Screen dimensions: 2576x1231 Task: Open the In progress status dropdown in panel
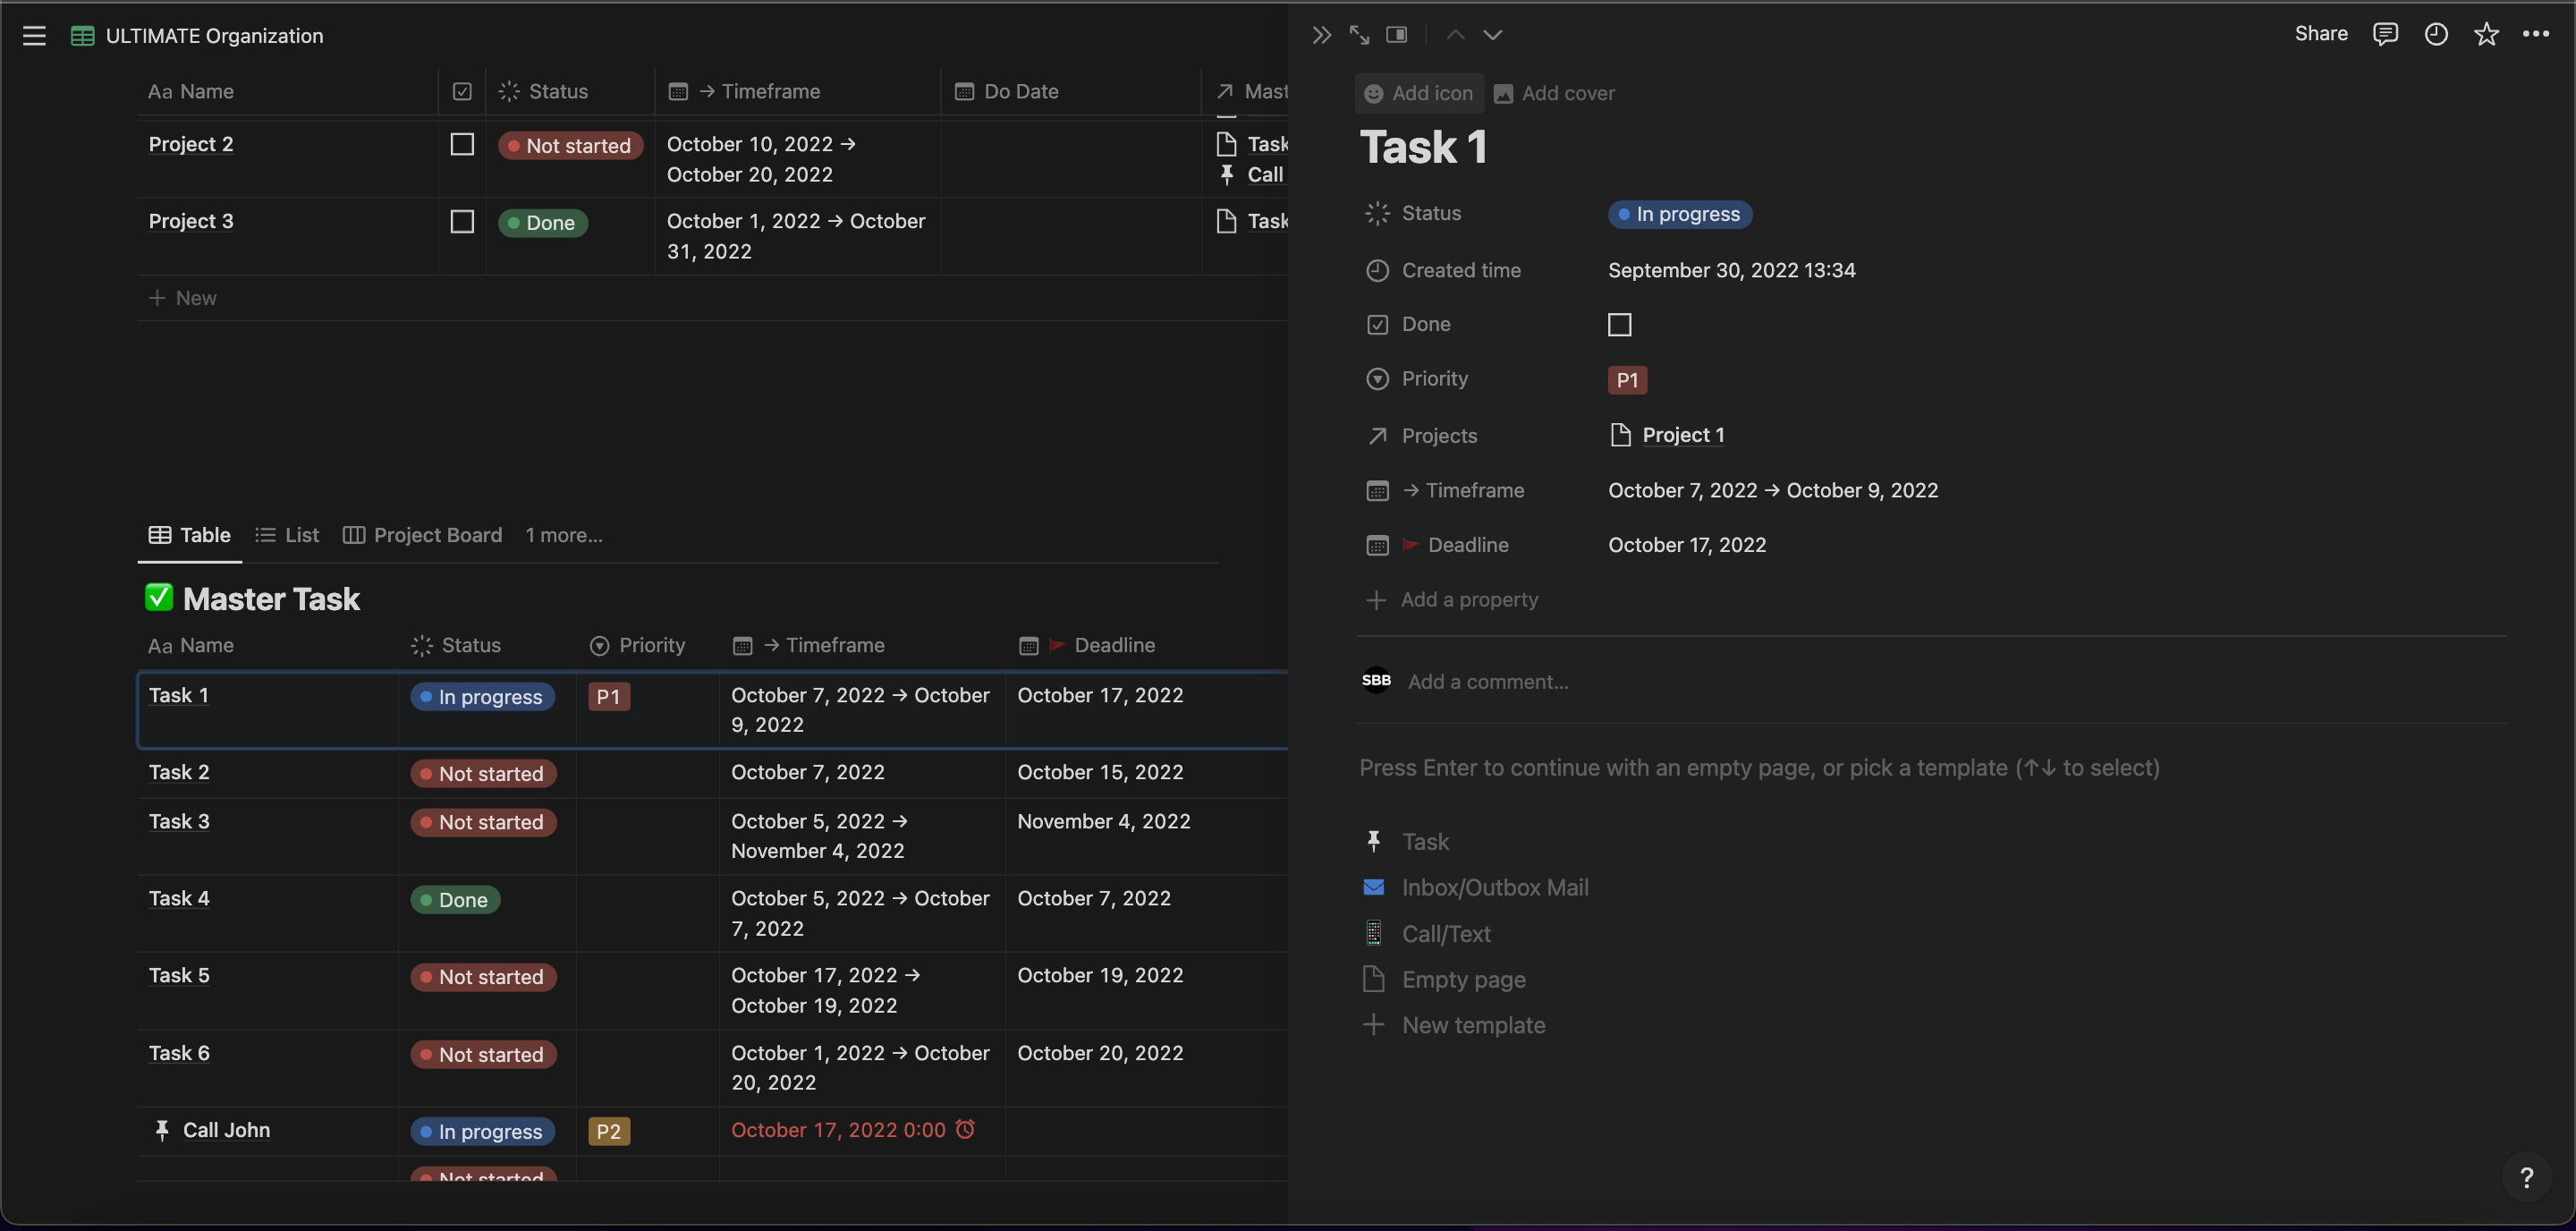click(x=1679, y=214)
